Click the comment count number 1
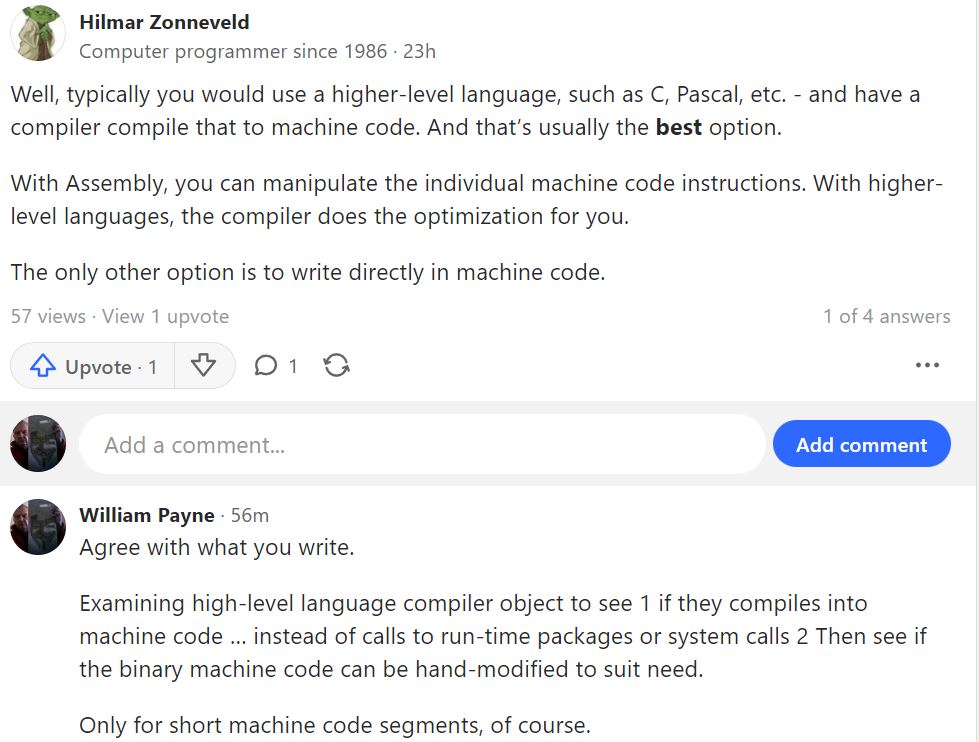979x742 pixels. pos(293,366)
